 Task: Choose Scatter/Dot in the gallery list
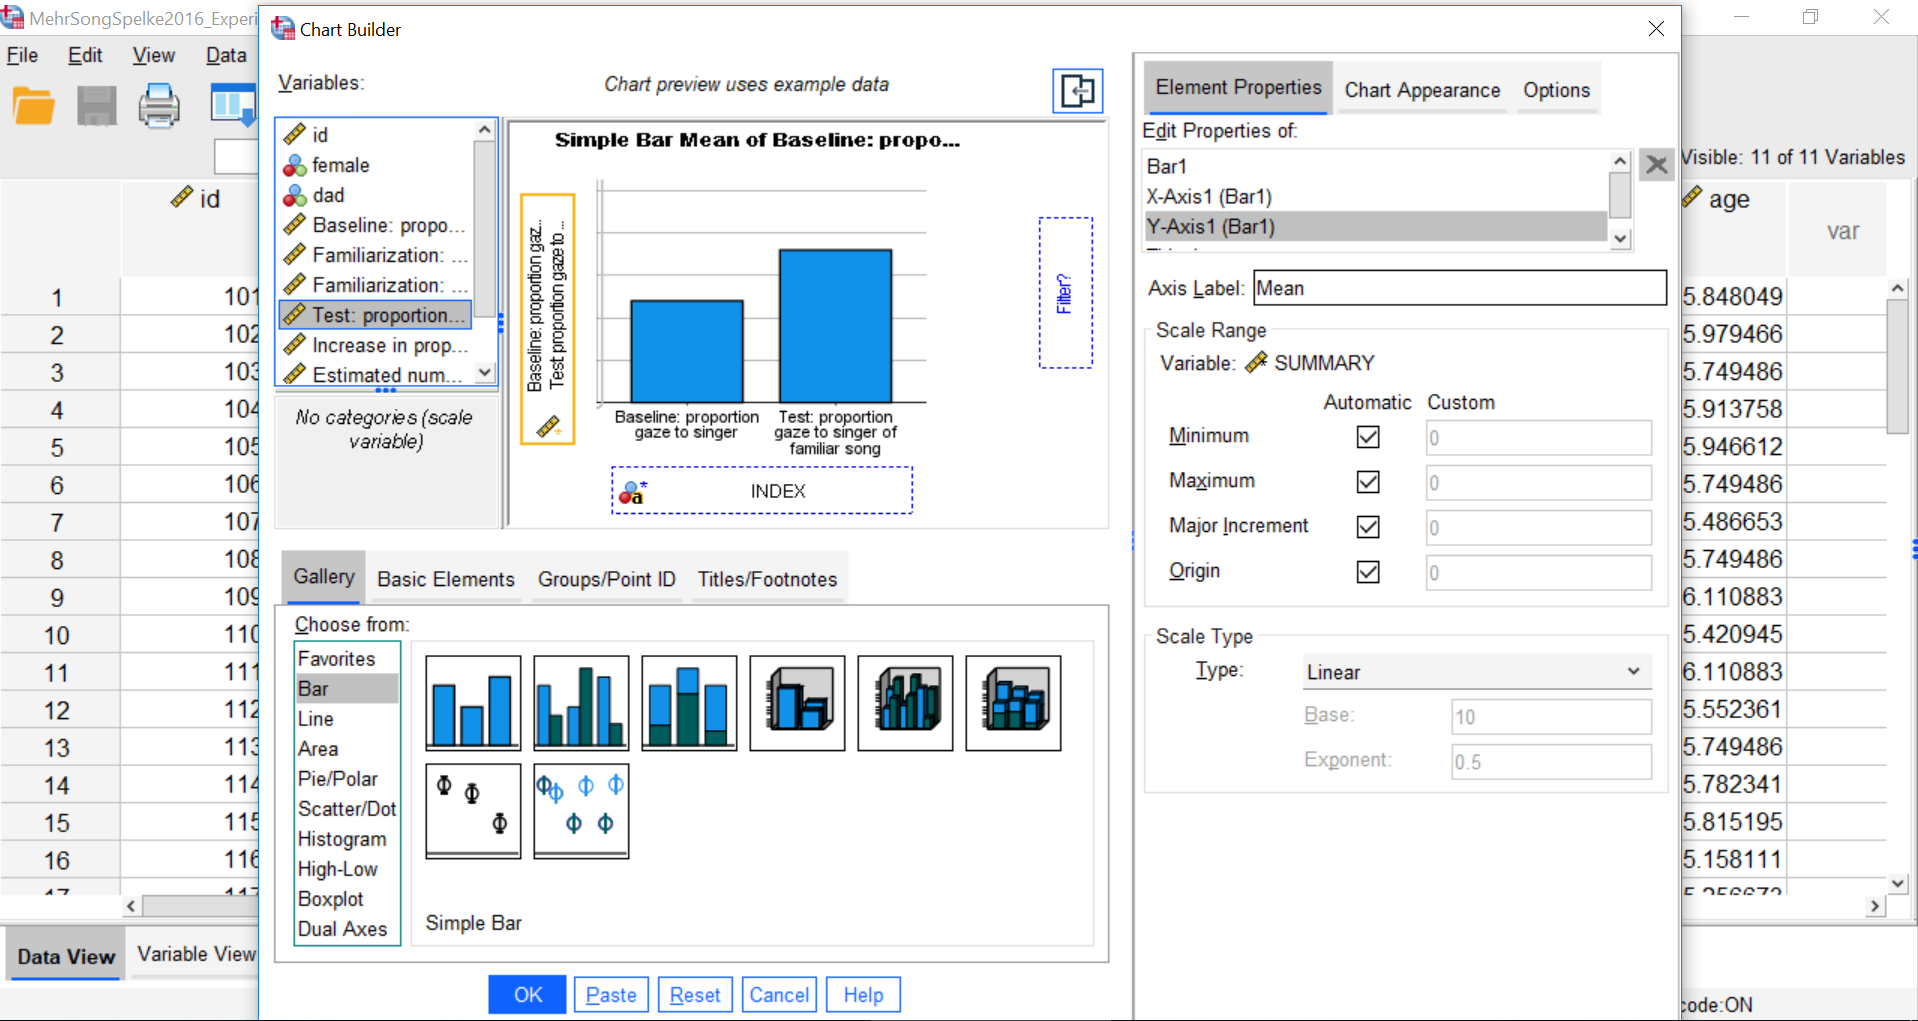tap(347, 809)
